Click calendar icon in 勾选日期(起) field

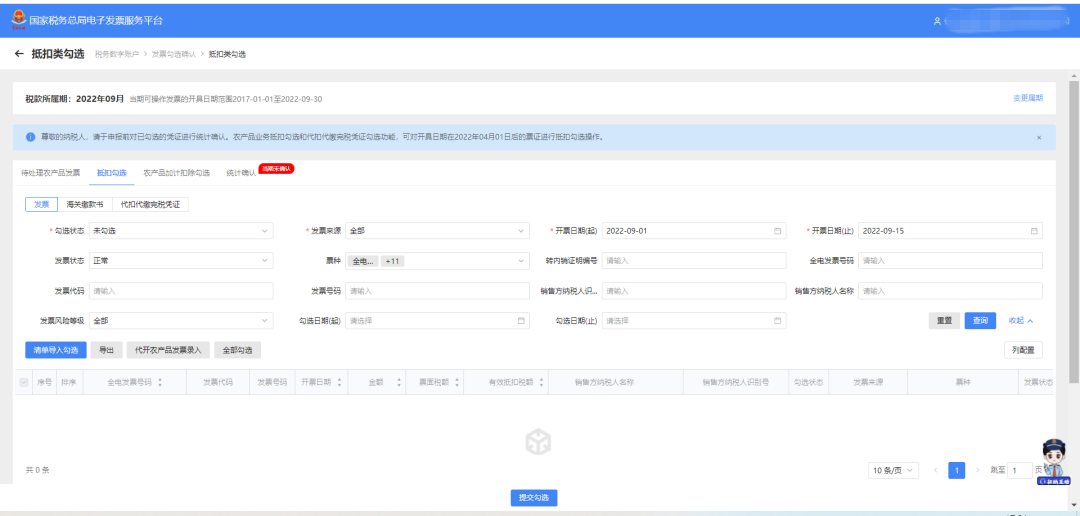pyautogui.click(x=521, y=321)
